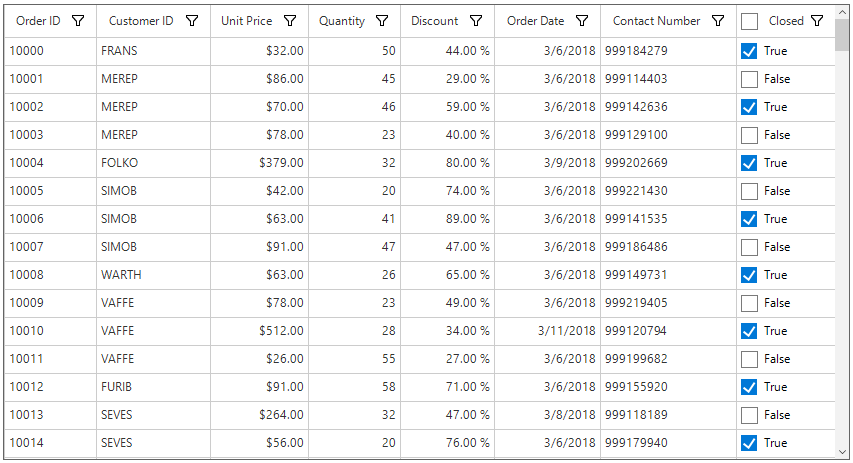Uncheck Closed checkbox for order 10006
853x463 pixels.
[x=749, y=219]
